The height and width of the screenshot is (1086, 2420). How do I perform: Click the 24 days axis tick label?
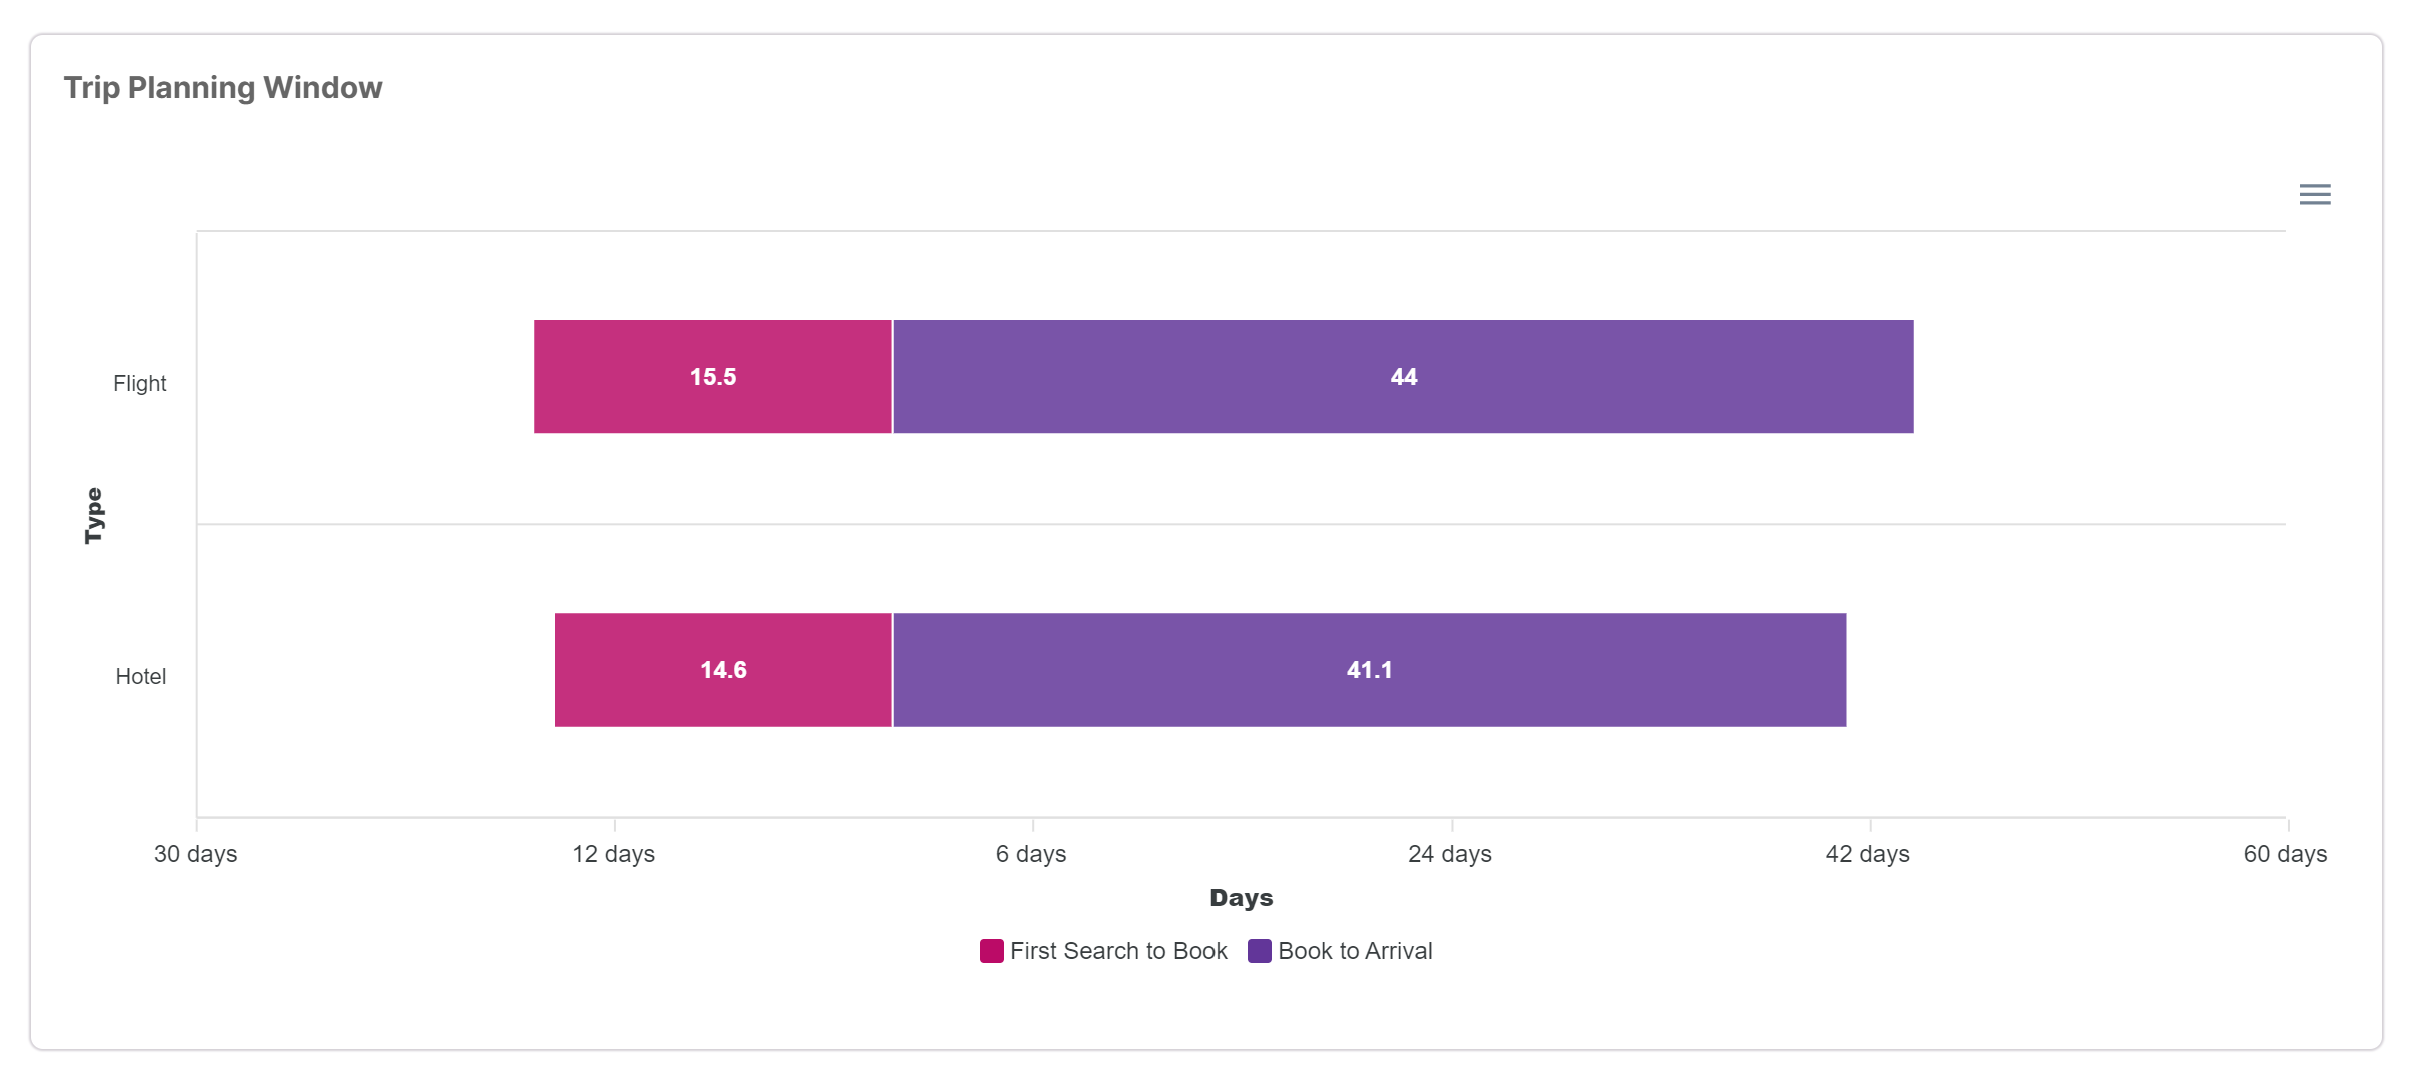(x=1450, y=854)
